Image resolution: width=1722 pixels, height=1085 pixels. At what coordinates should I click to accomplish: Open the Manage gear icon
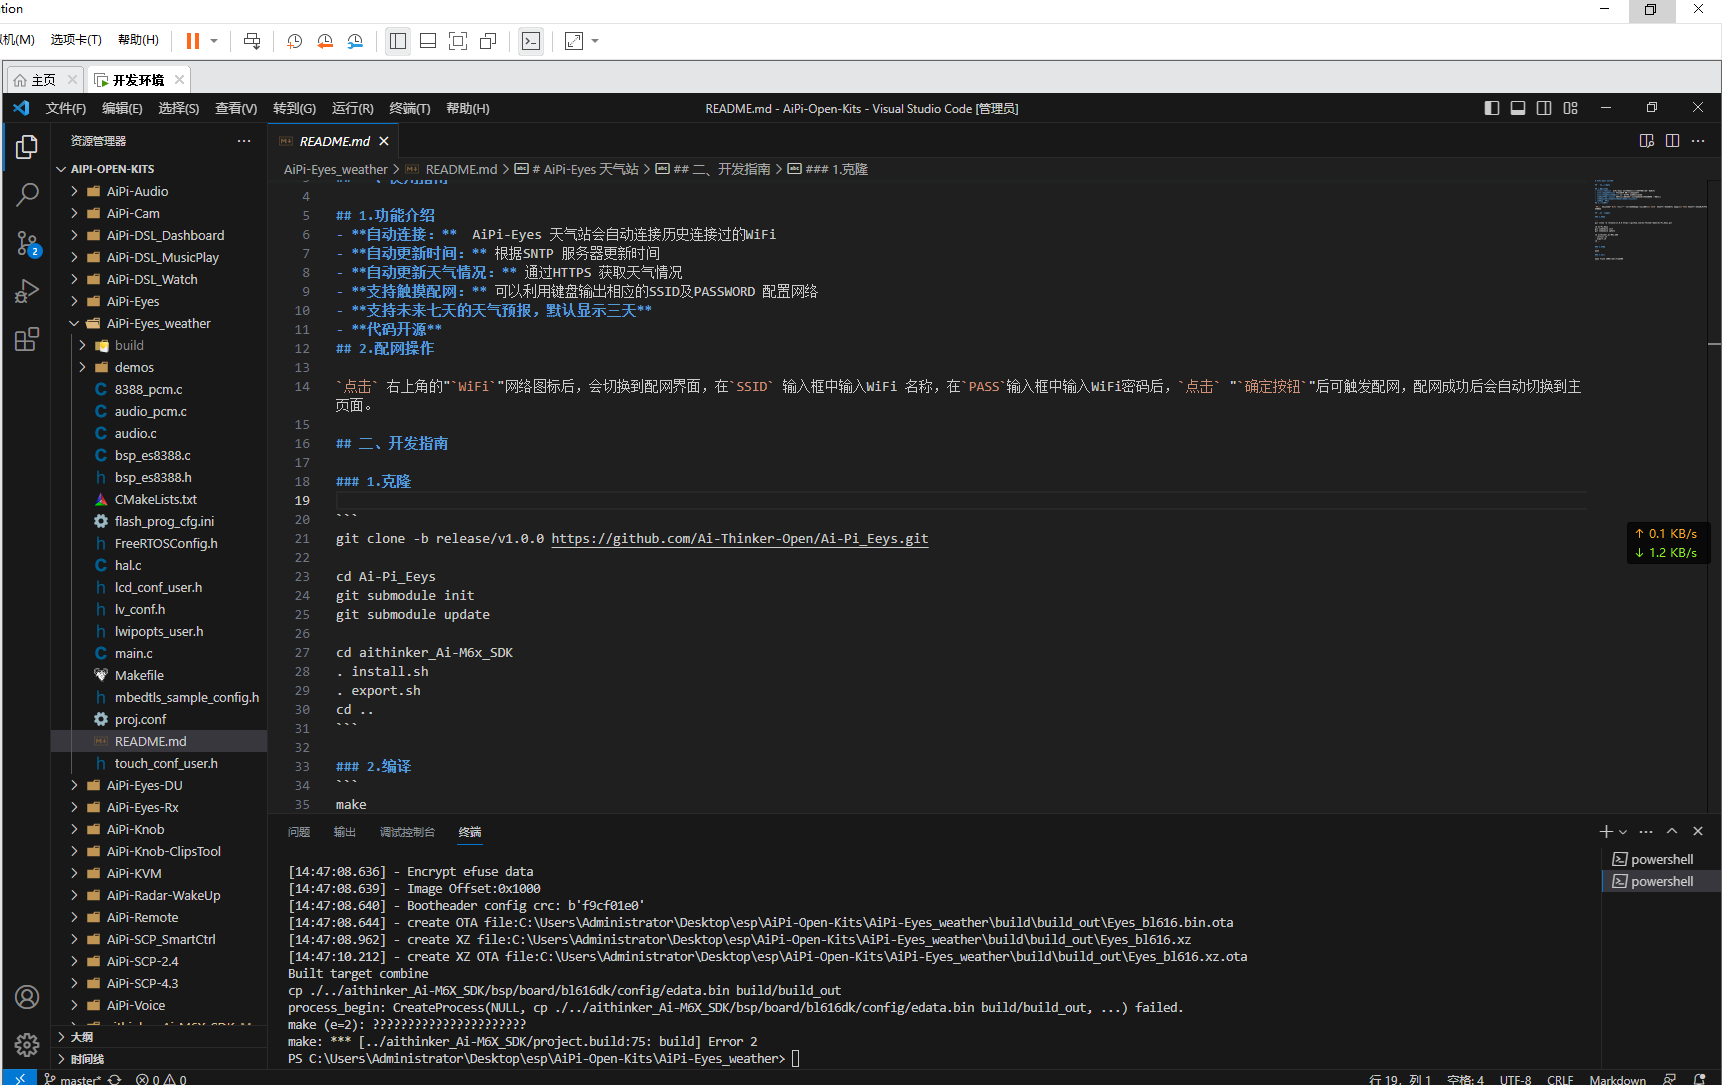coord(27,1045)
